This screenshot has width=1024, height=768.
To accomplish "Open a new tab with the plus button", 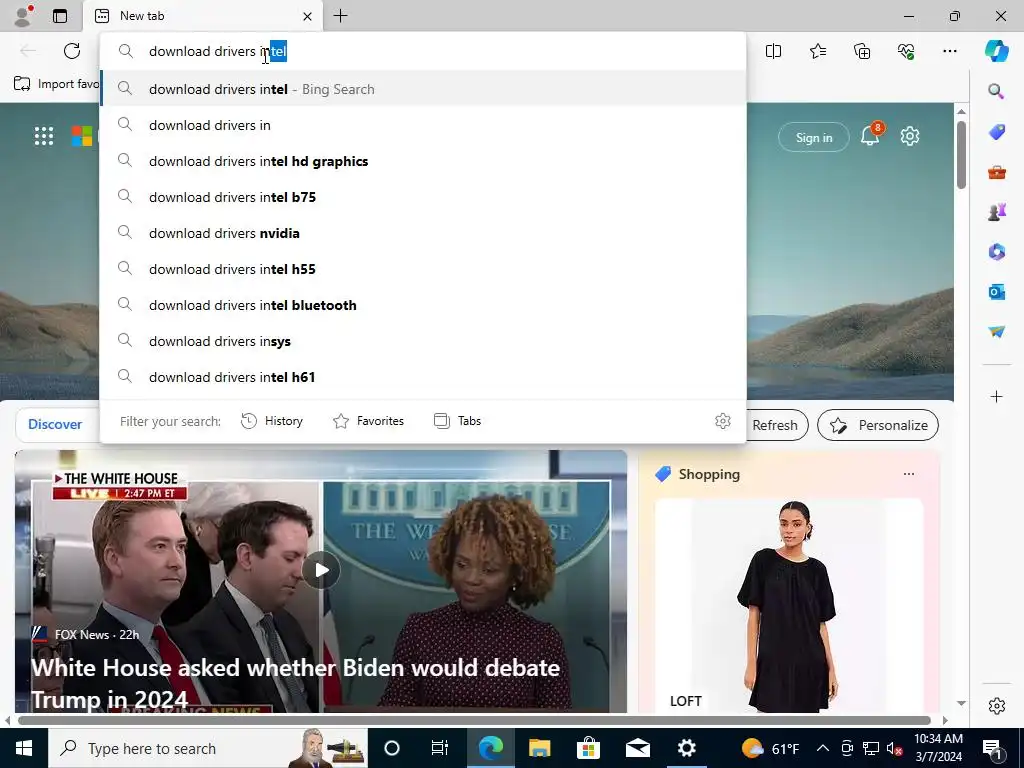I will coord(340,16).
